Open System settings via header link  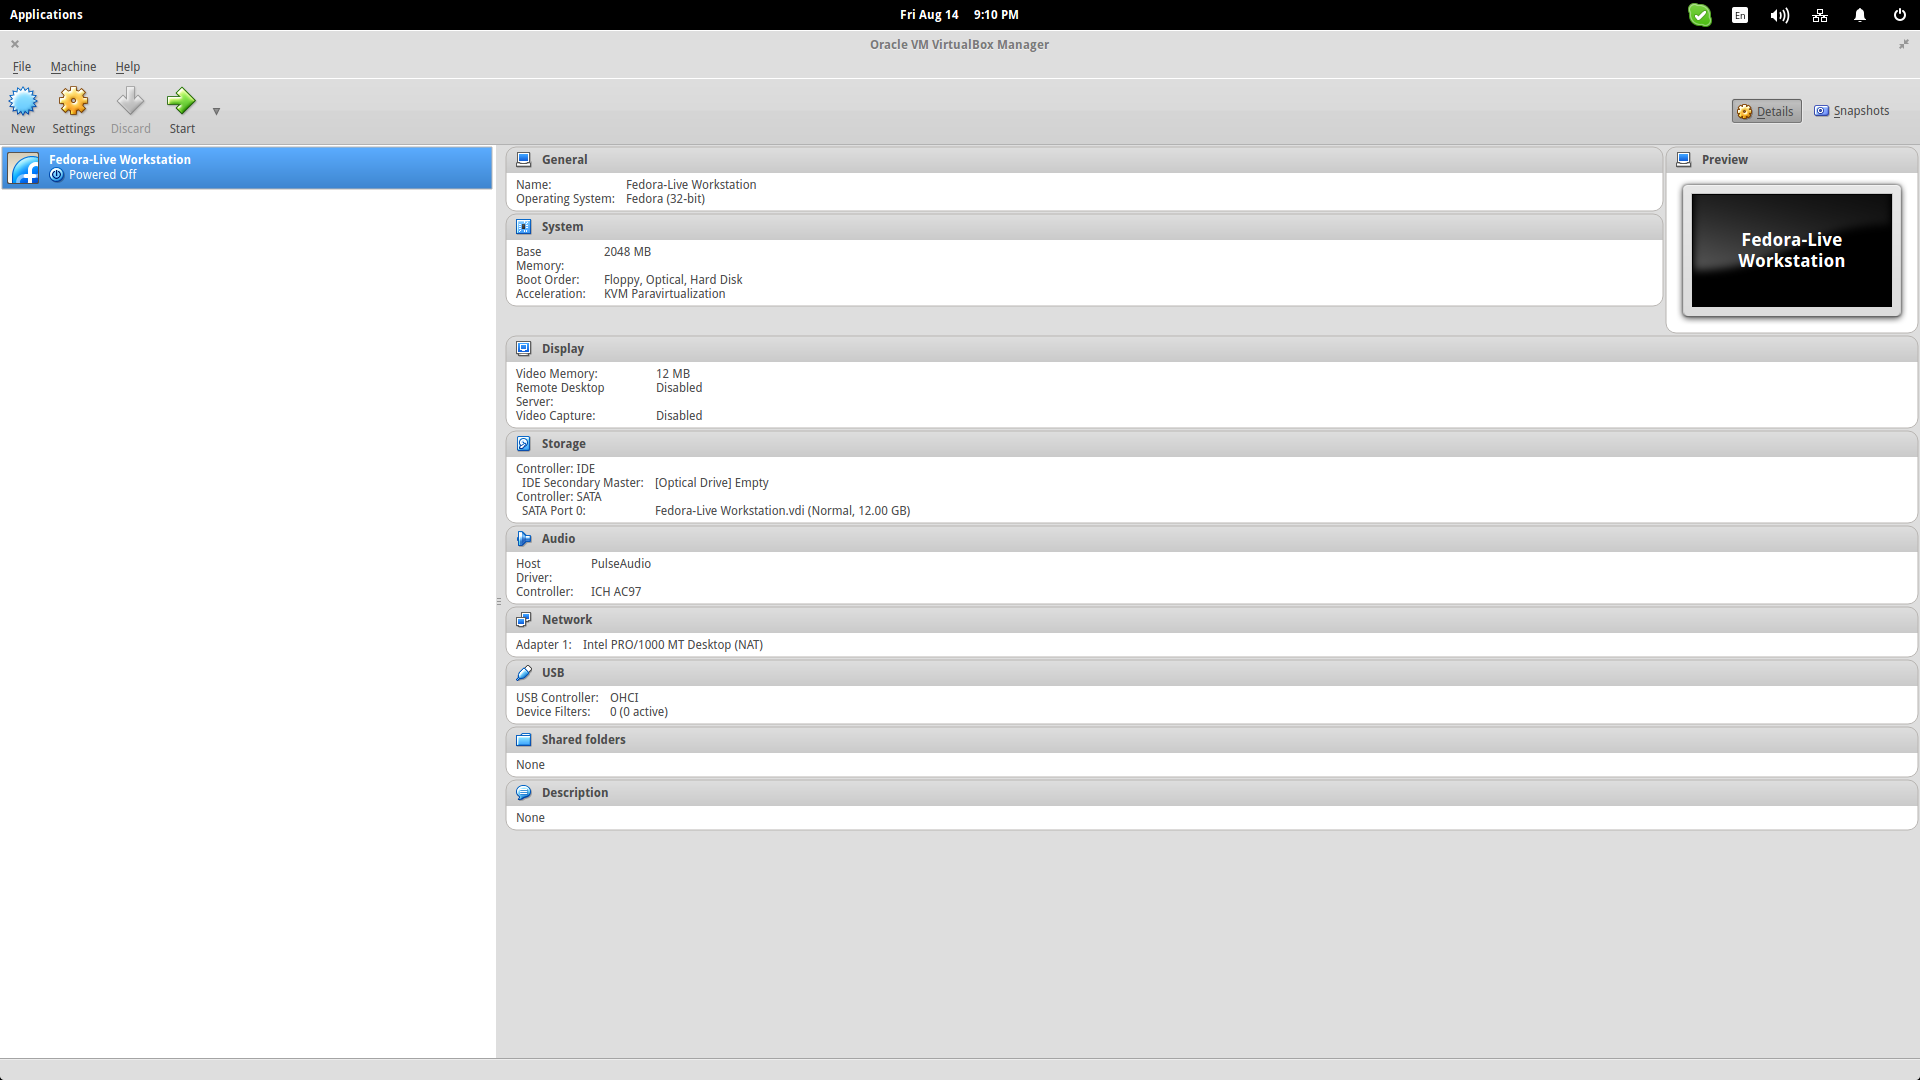pos(562,227)
